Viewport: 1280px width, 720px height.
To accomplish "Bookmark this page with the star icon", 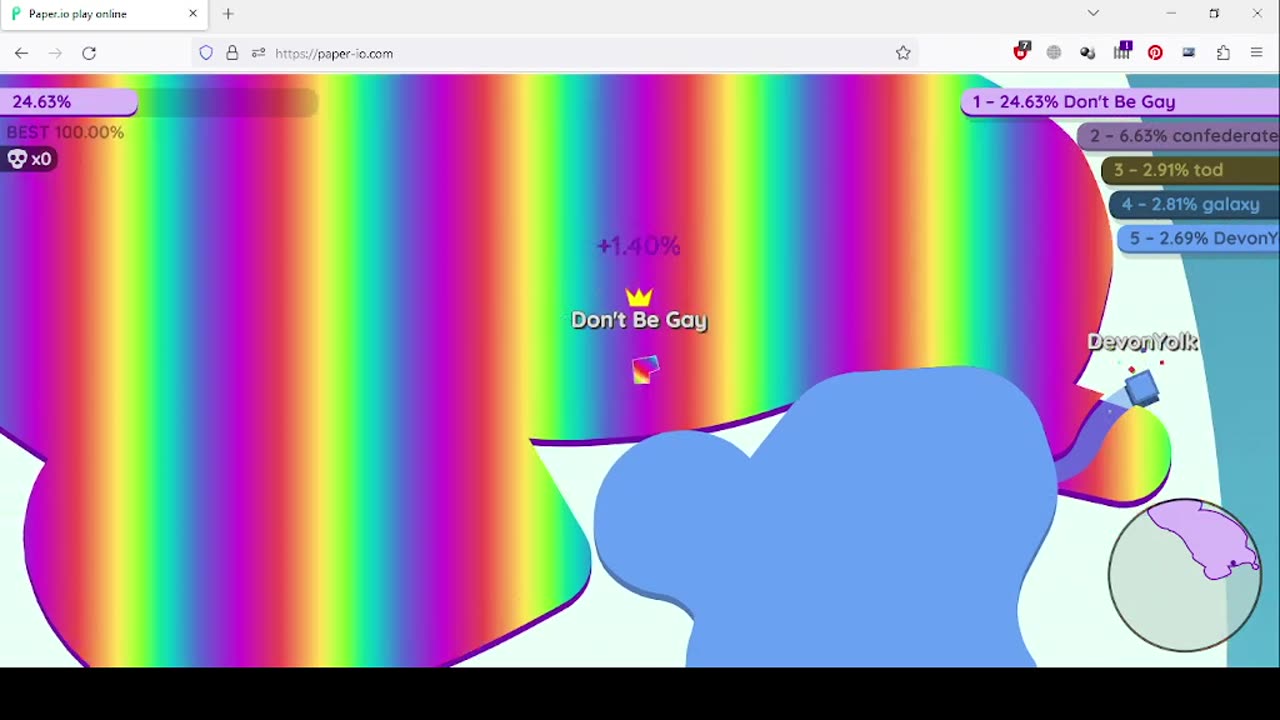I will [x=903, y=53].
